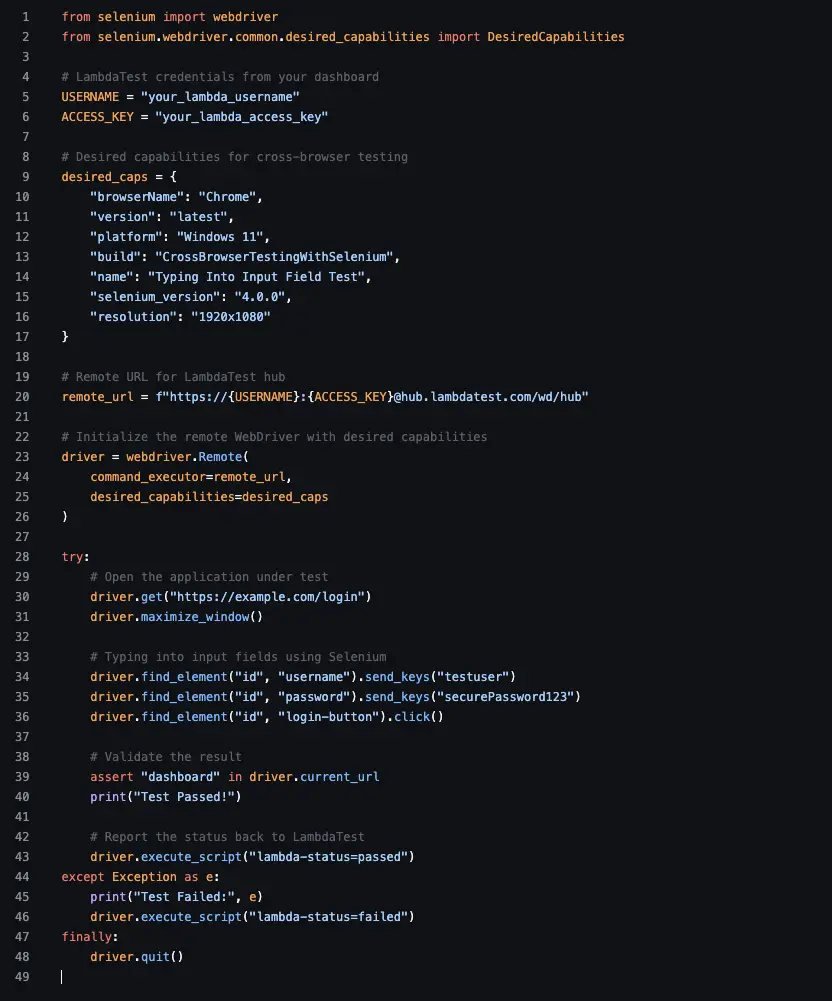The width and height of the screenshot is (832, 1001).
Task: Click the finally: keyword on line 47
Action: pos(89,937)
